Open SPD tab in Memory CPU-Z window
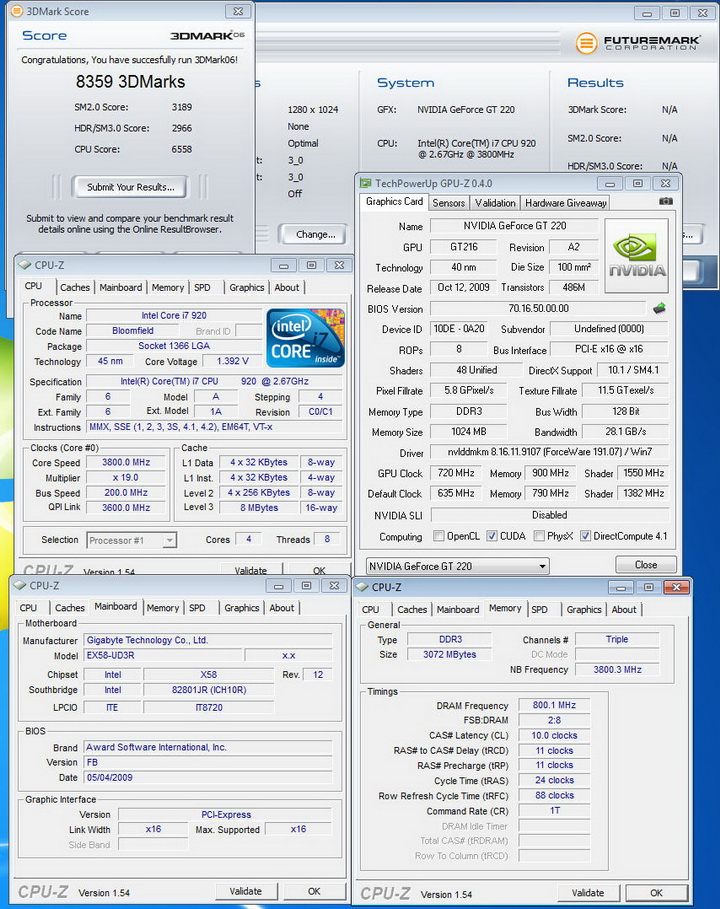The width and height of the screenshot is (720, 909). coord(539,609)
